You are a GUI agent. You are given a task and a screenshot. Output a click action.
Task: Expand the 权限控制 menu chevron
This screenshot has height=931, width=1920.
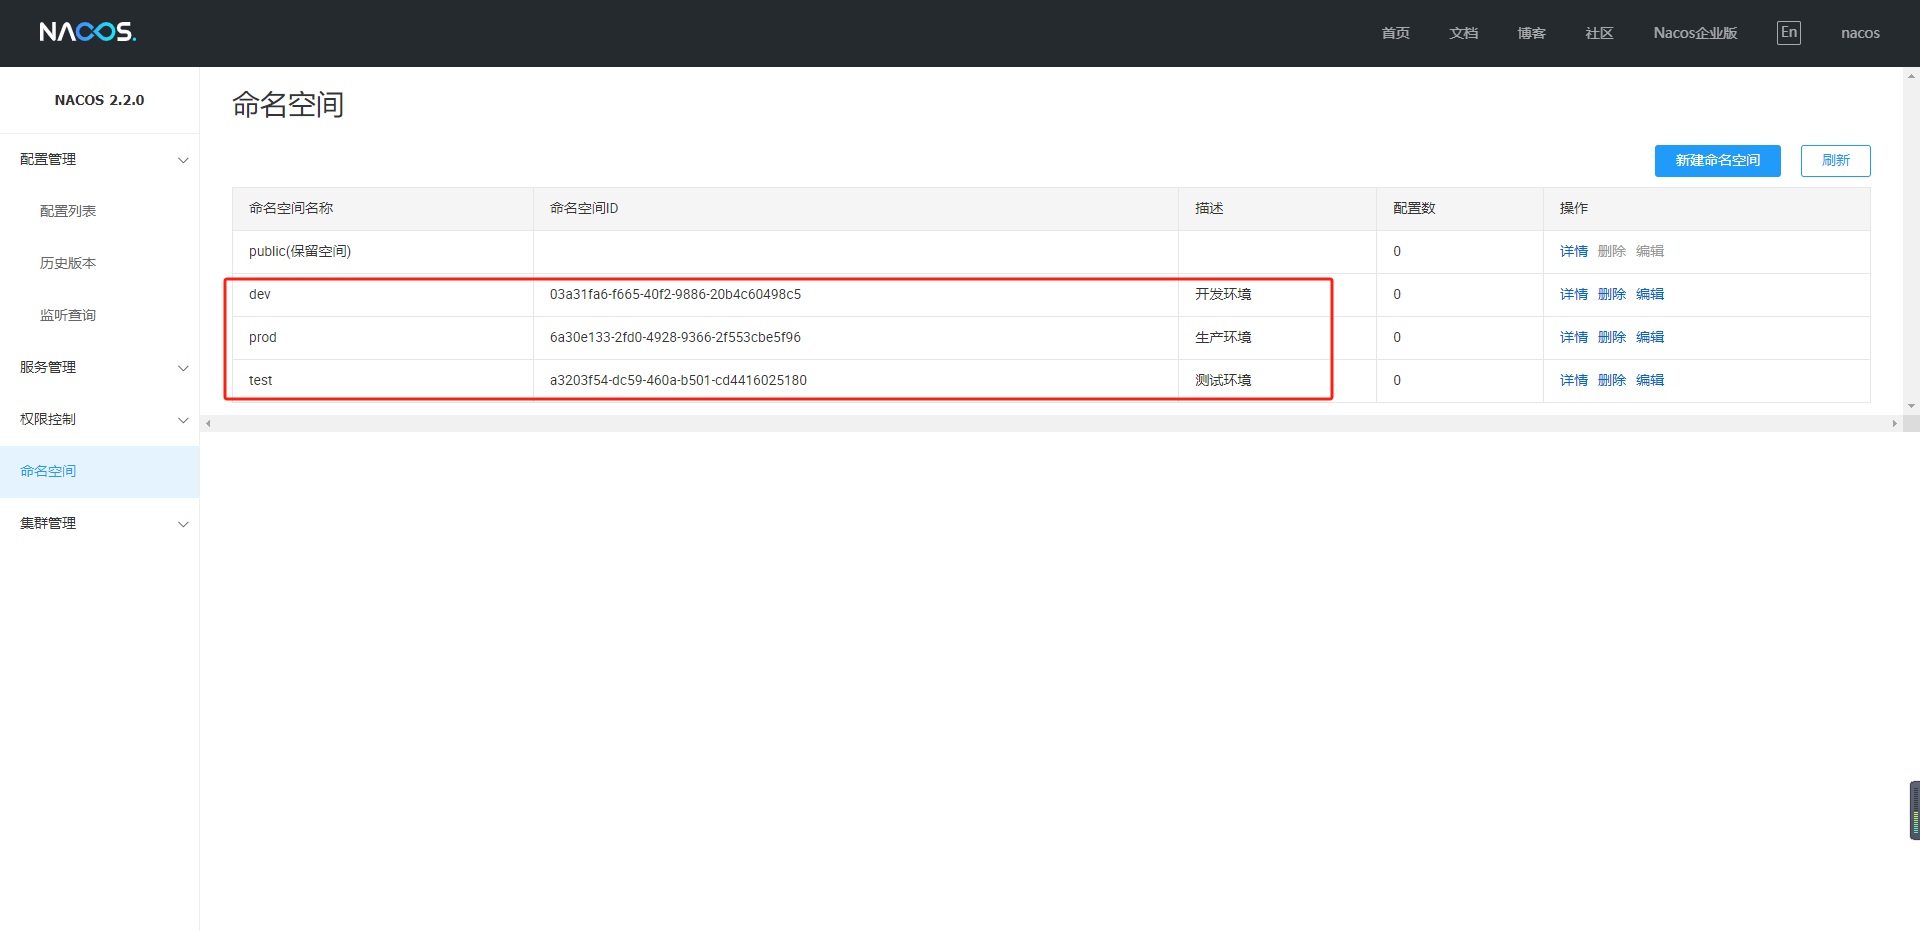183,420
